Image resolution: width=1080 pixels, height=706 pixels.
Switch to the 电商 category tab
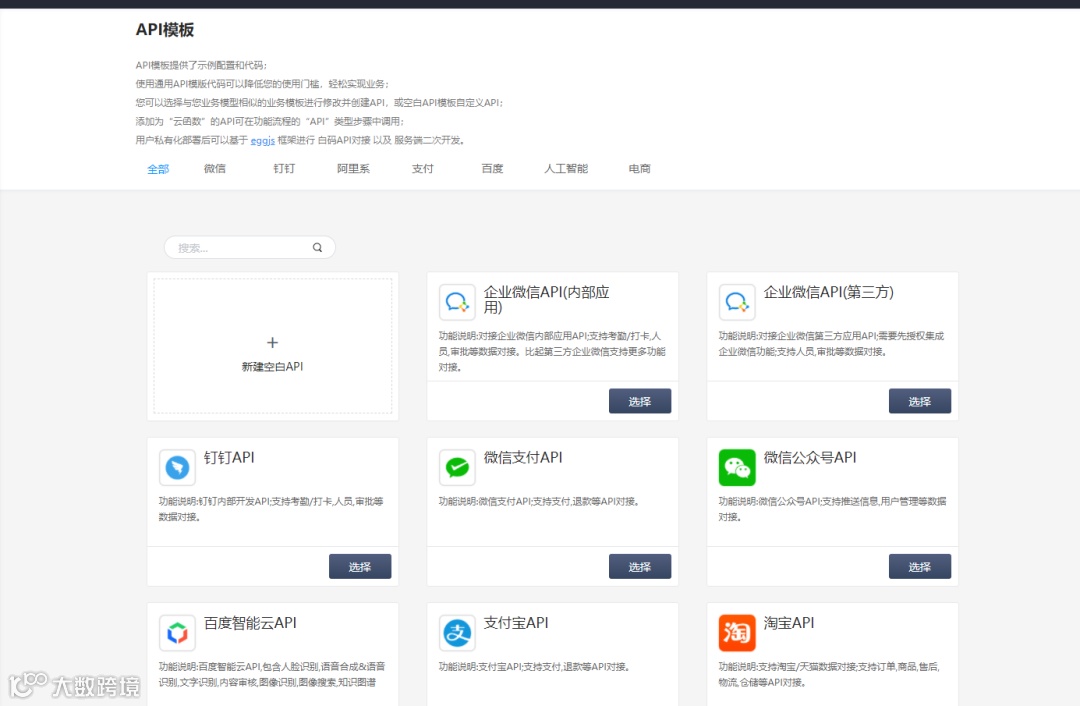(640, 169)
